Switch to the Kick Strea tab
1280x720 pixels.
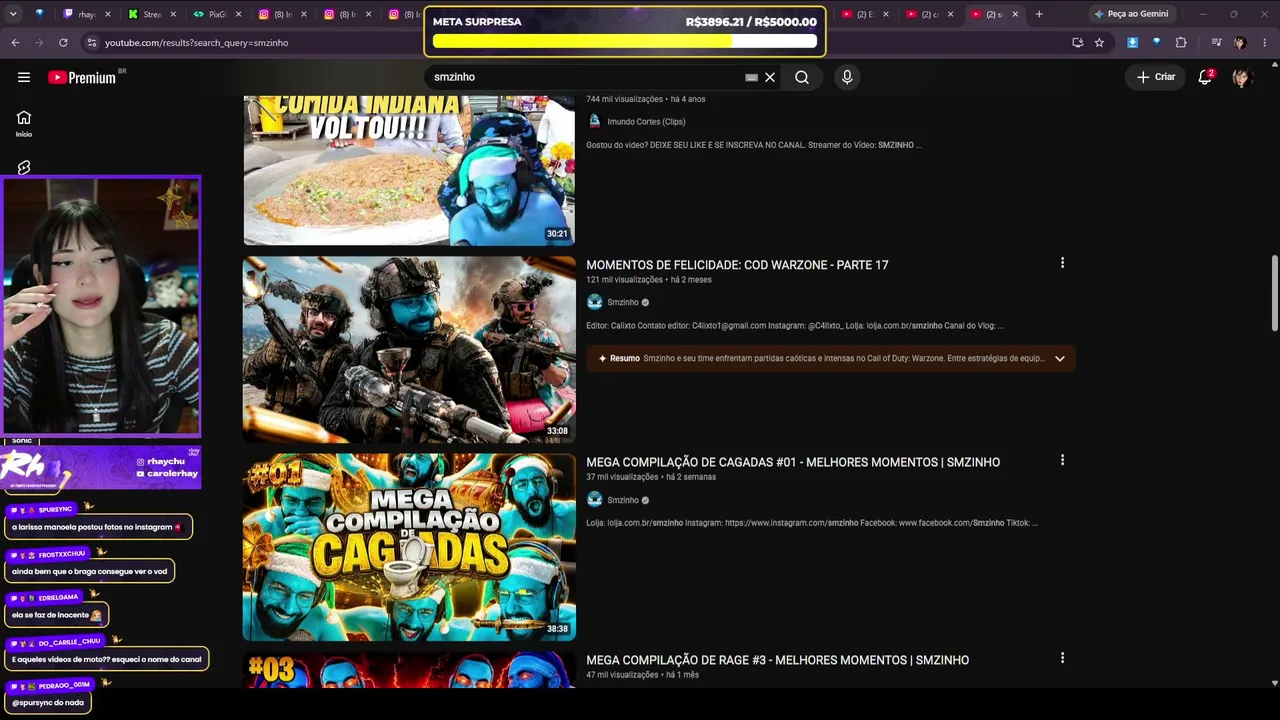152,14
